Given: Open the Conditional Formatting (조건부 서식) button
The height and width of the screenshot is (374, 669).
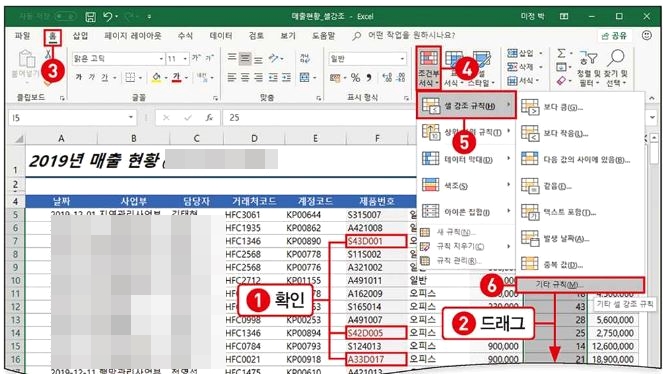Looking at the screenshot, I should click(429, 68).
